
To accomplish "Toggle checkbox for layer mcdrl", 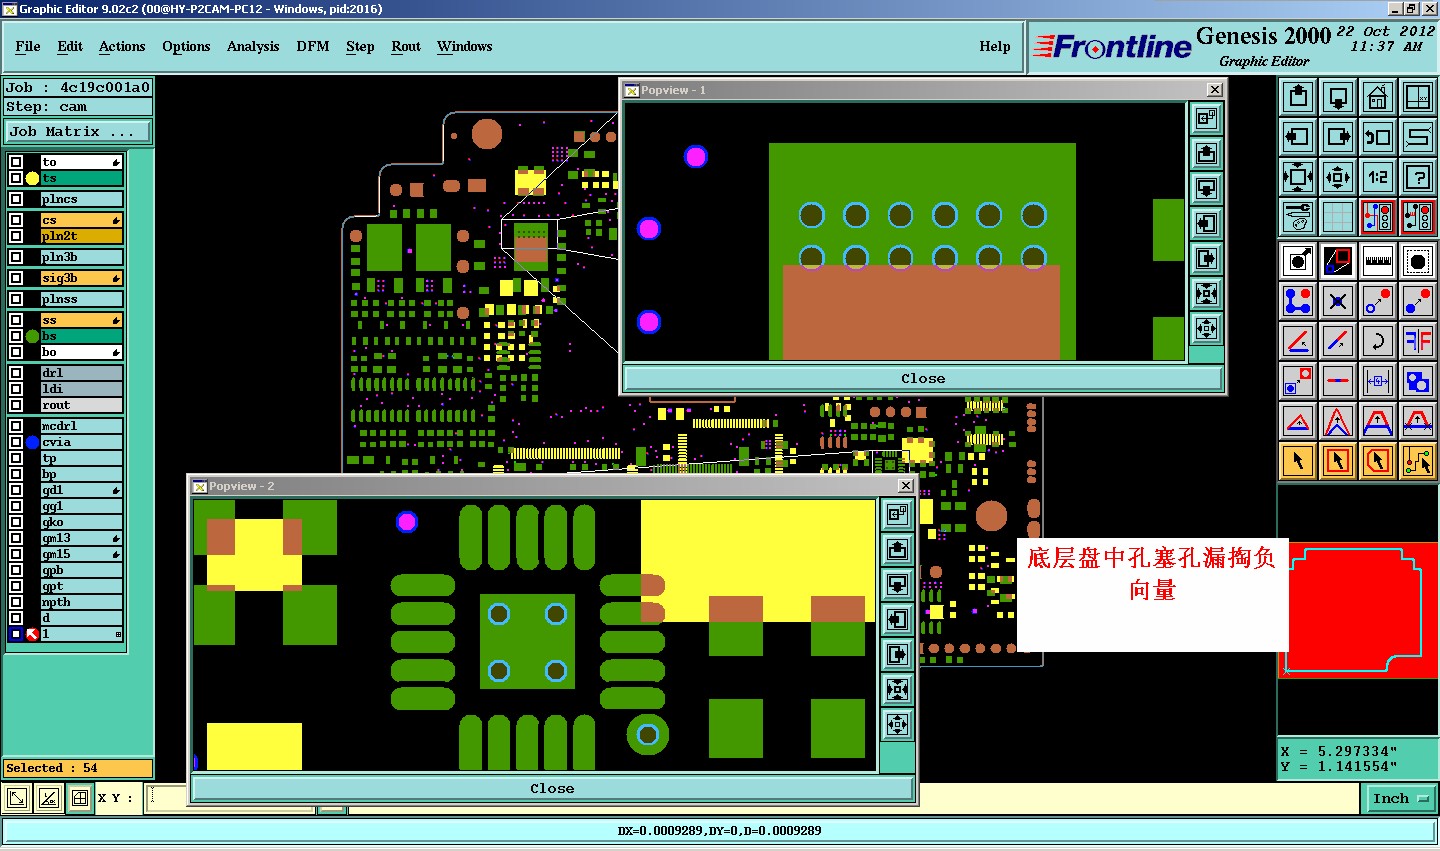I will pos(16,426).
